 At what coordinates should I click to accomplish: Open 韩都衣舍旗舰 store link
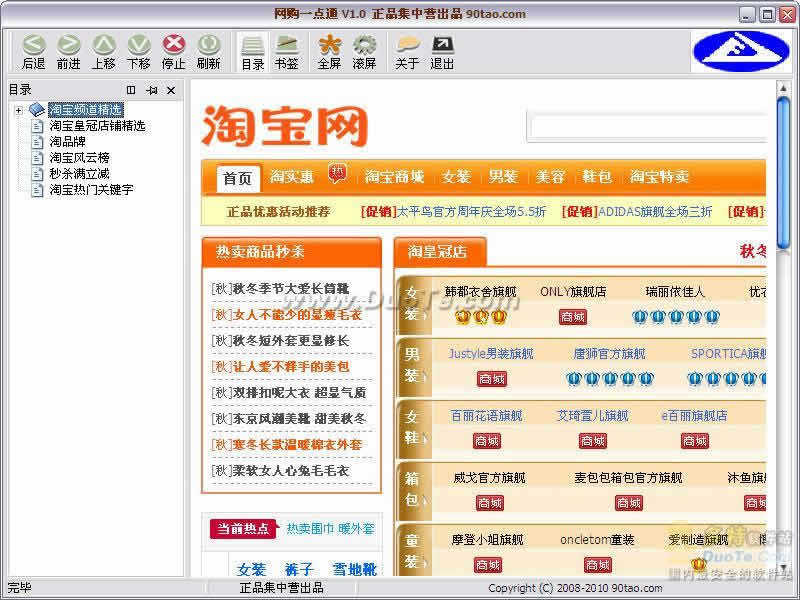[x=481, y=292]
